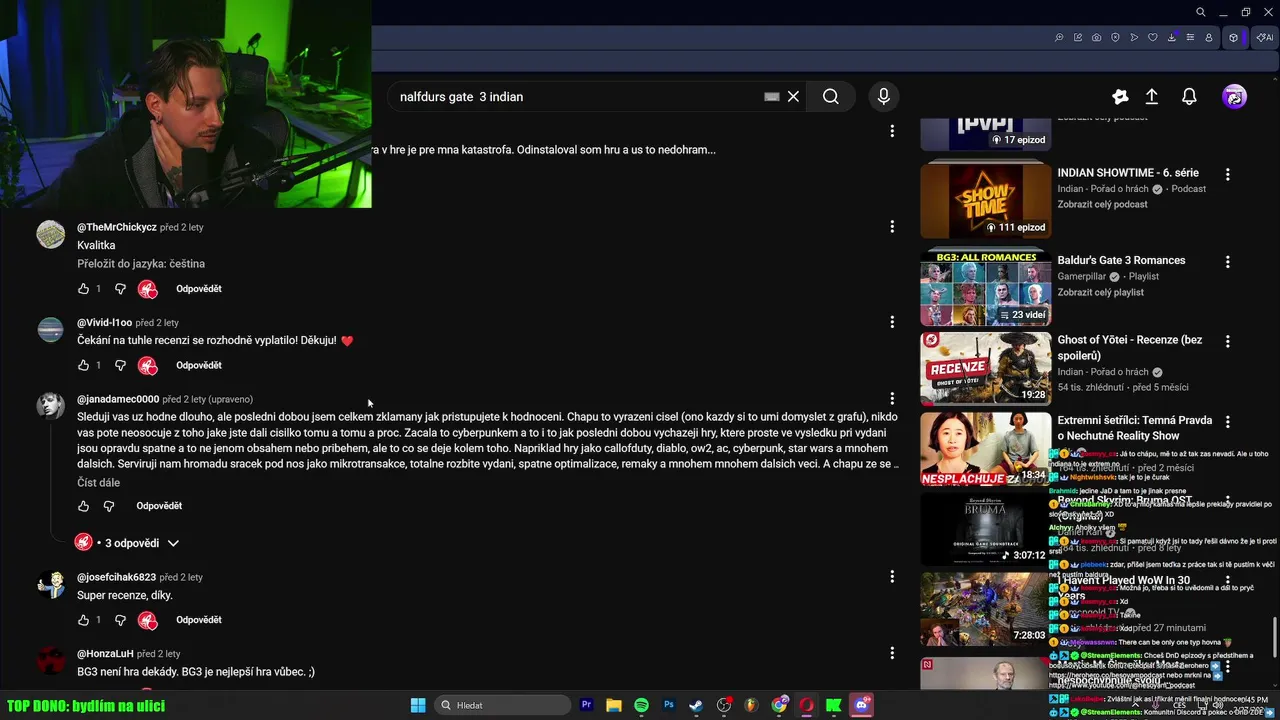Add page to bookmarks with heart icon
The height and width of the screenshot is (720, 1280).
1153,38
